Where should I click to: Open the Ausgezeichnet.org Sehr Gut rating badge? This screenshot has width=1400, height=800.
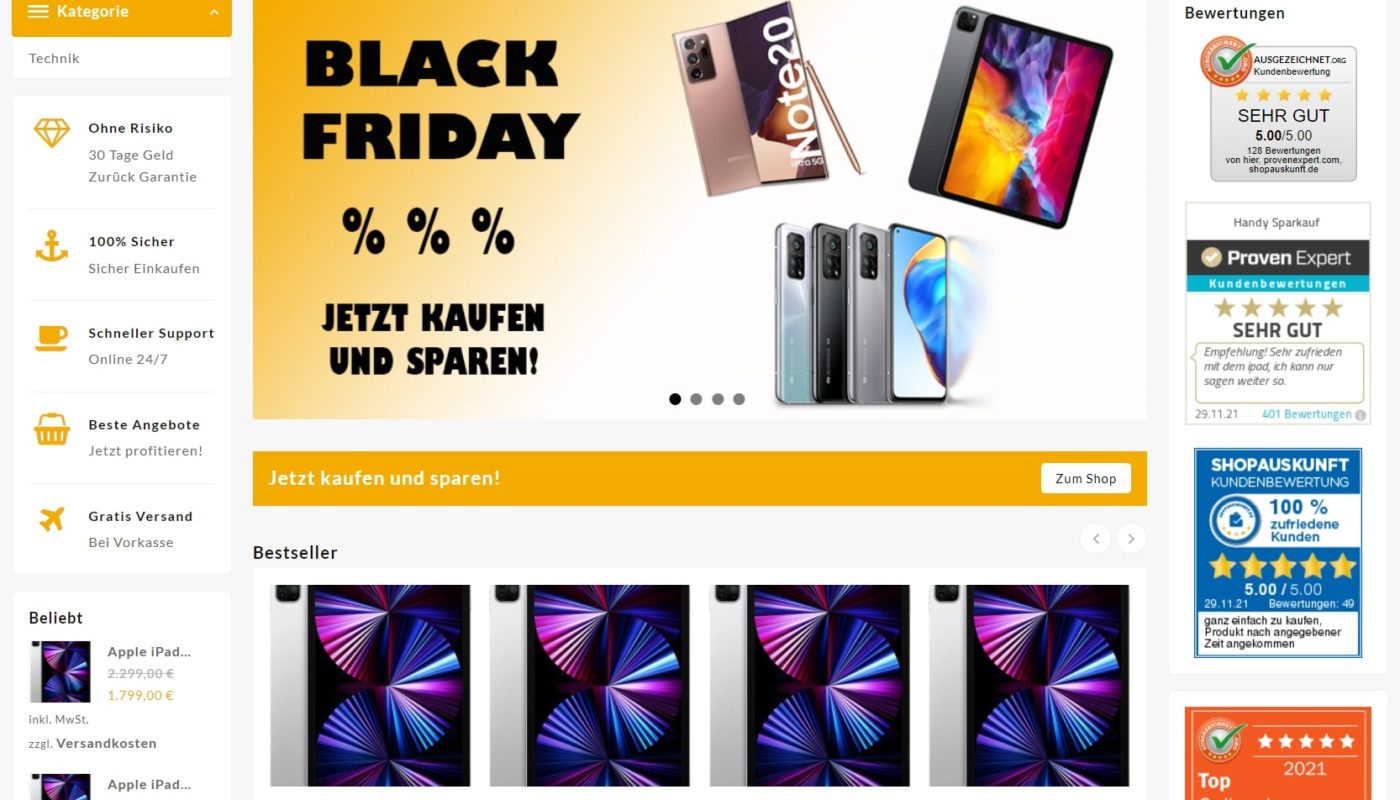coord(1278,109)
